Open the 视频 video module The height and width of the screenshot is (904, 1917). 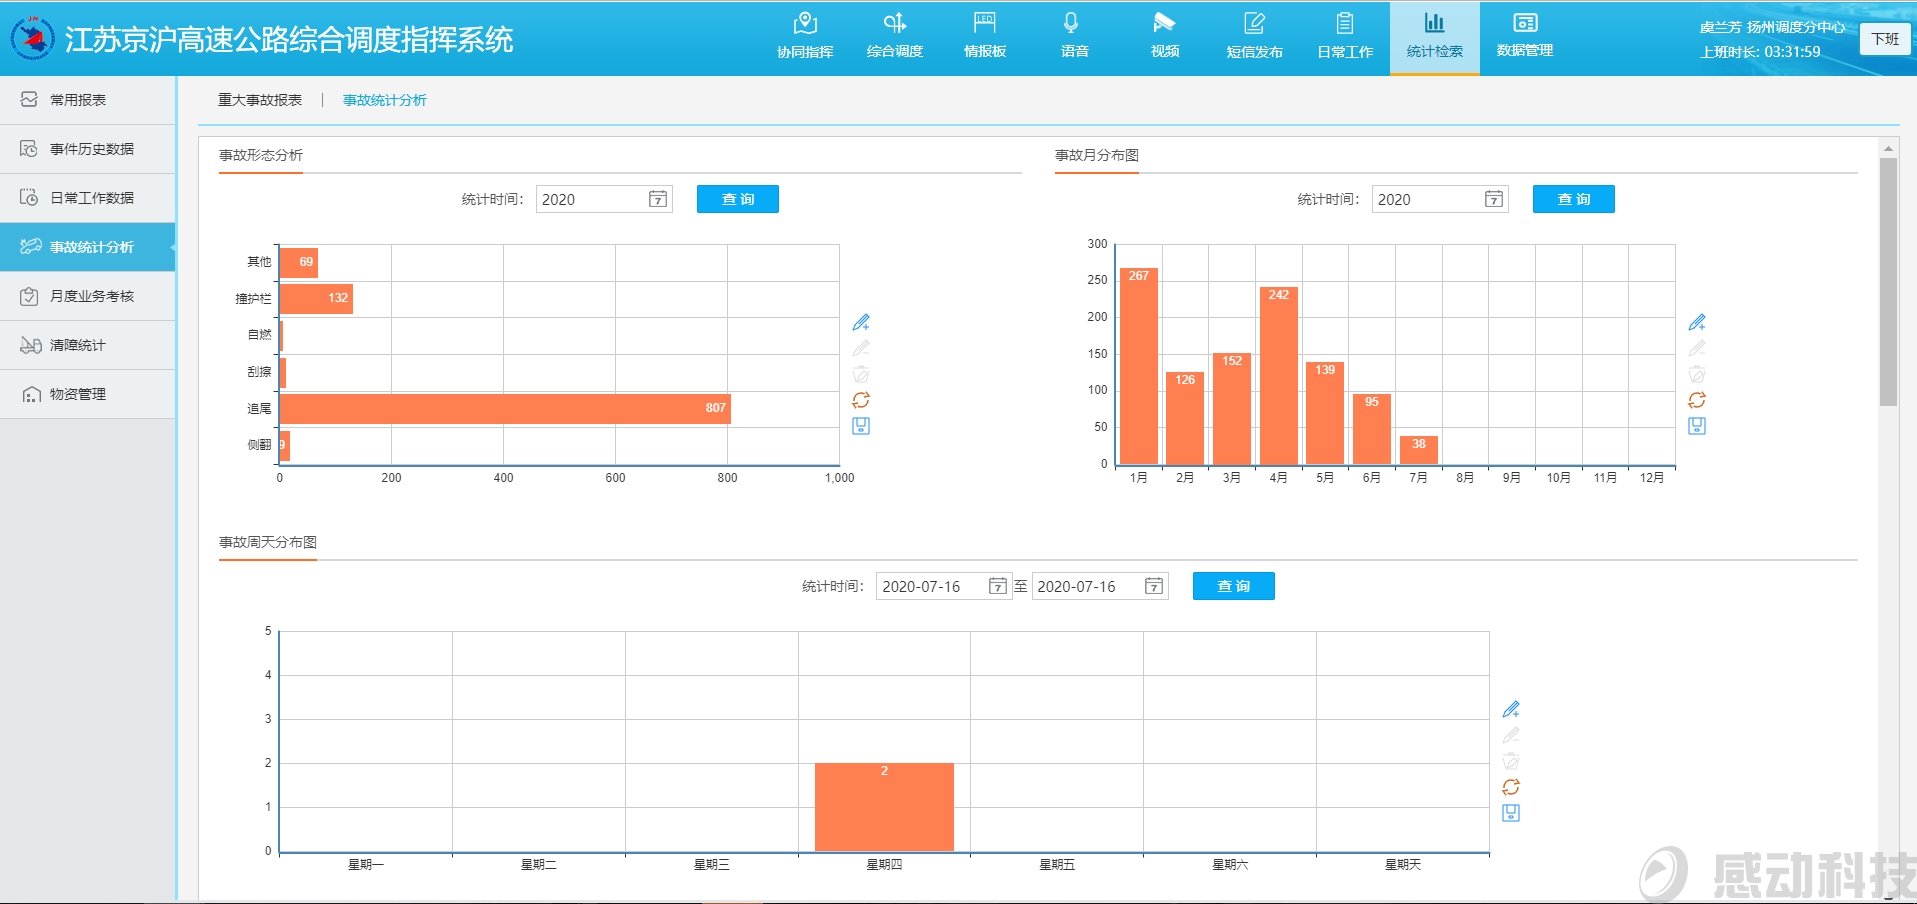pos(1164,36)
